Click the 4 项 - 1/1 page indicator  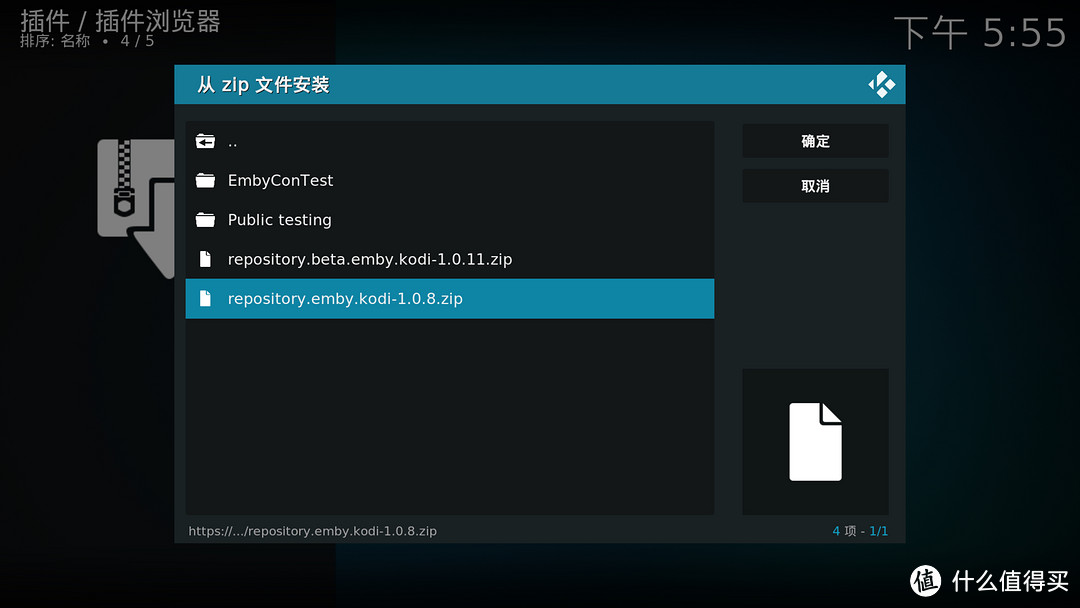(858, 531)
